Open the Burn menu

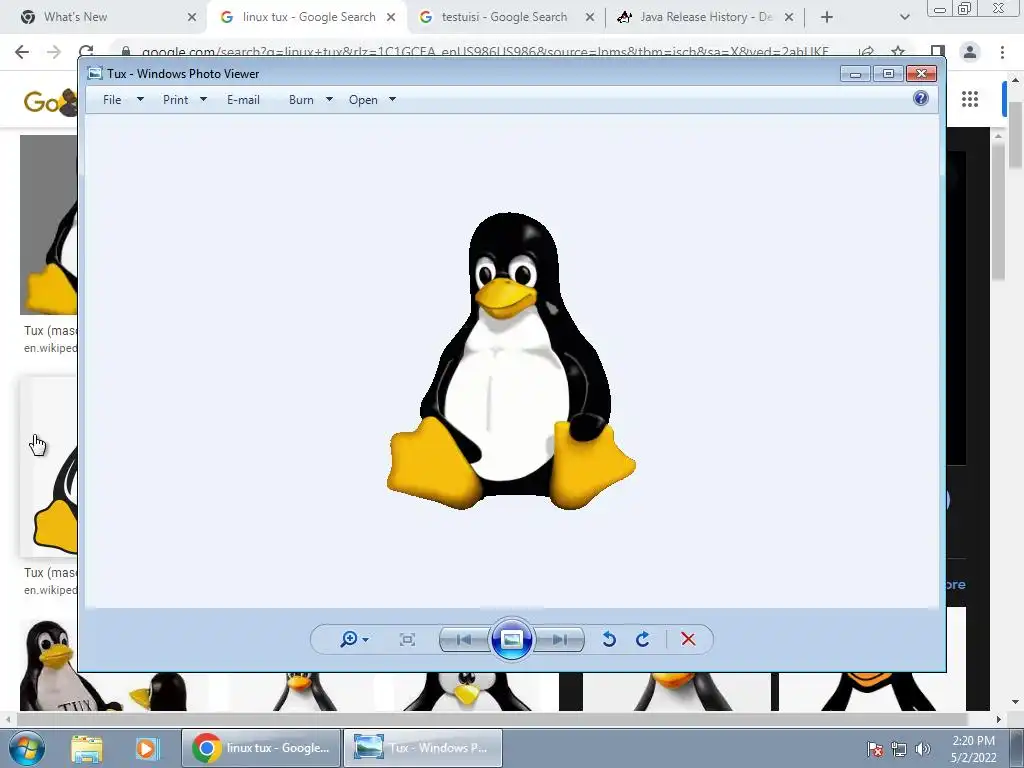[x=301, y=100]
